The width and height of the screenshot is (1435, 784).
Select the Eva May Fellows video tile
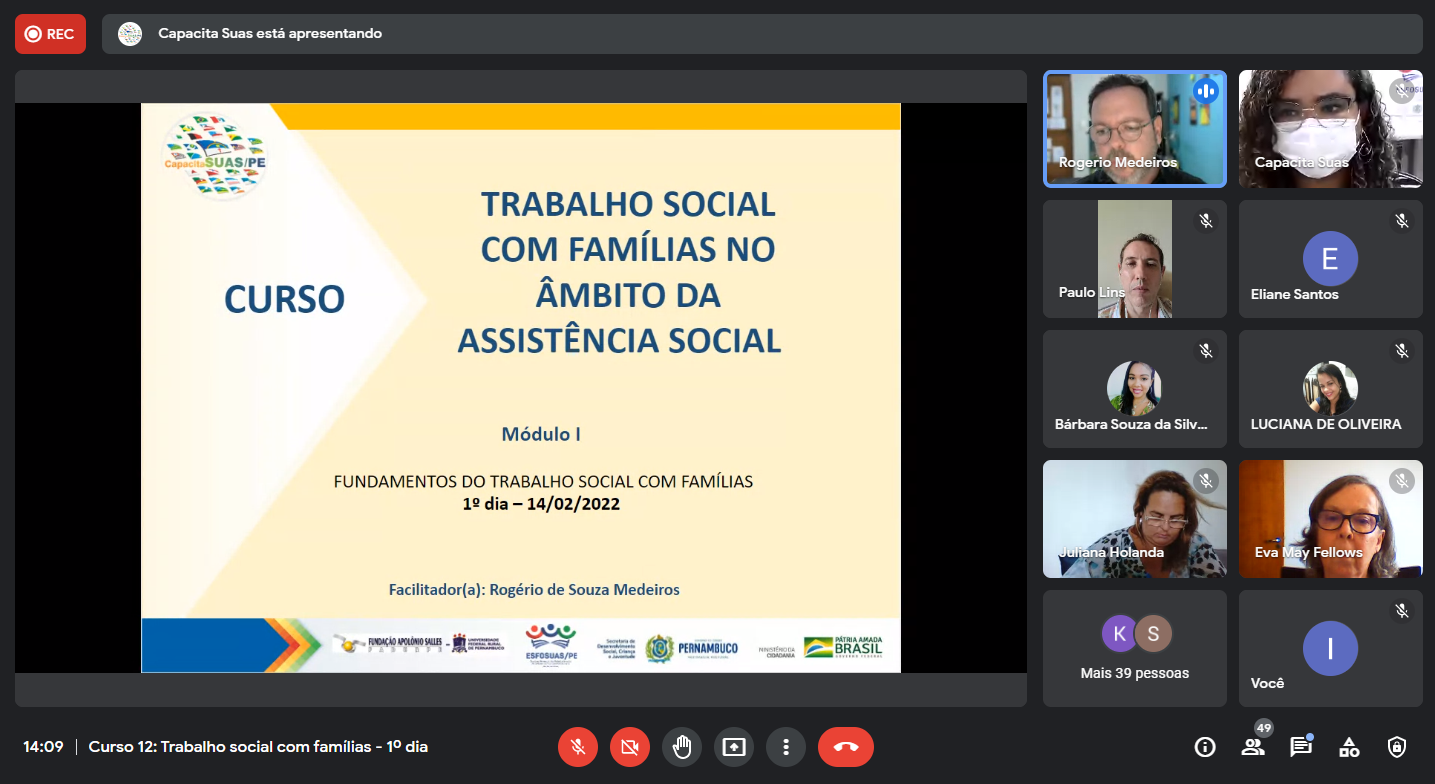pos(1330,518)
